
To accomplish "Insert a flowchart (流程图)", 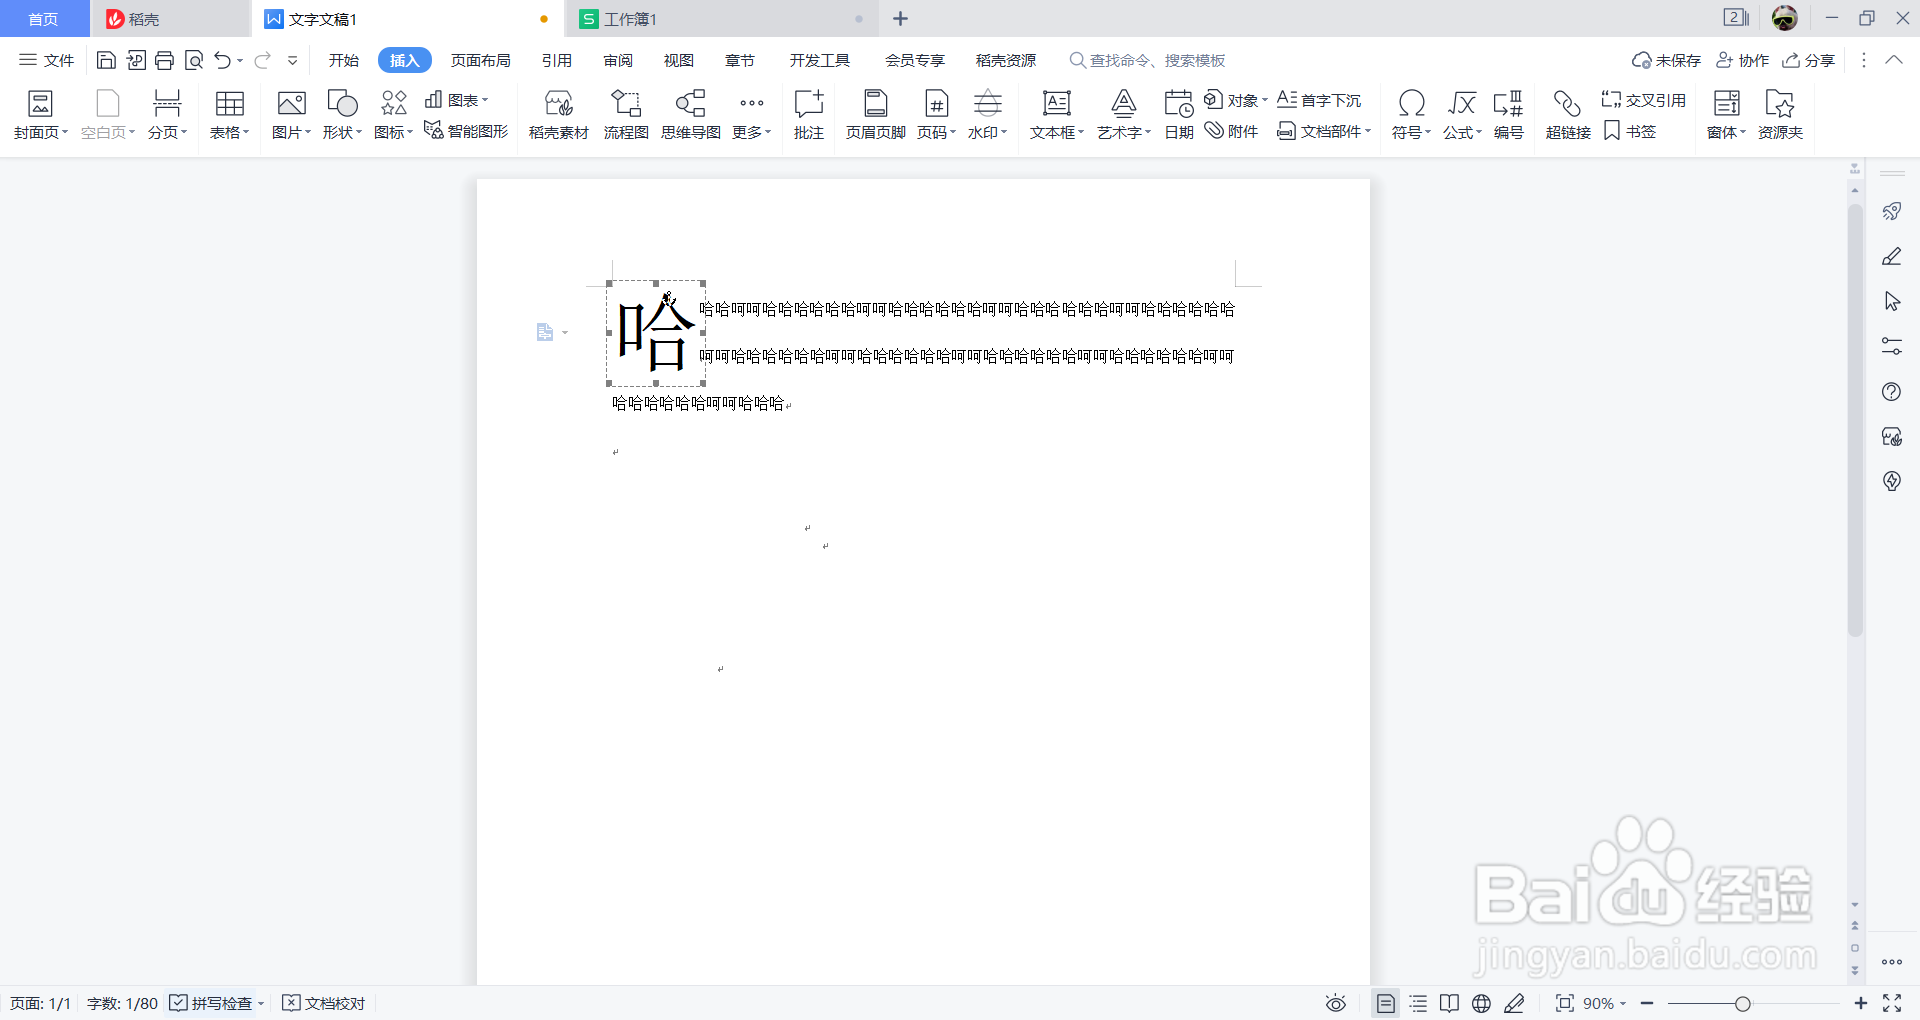I will (x=626, y=115).
